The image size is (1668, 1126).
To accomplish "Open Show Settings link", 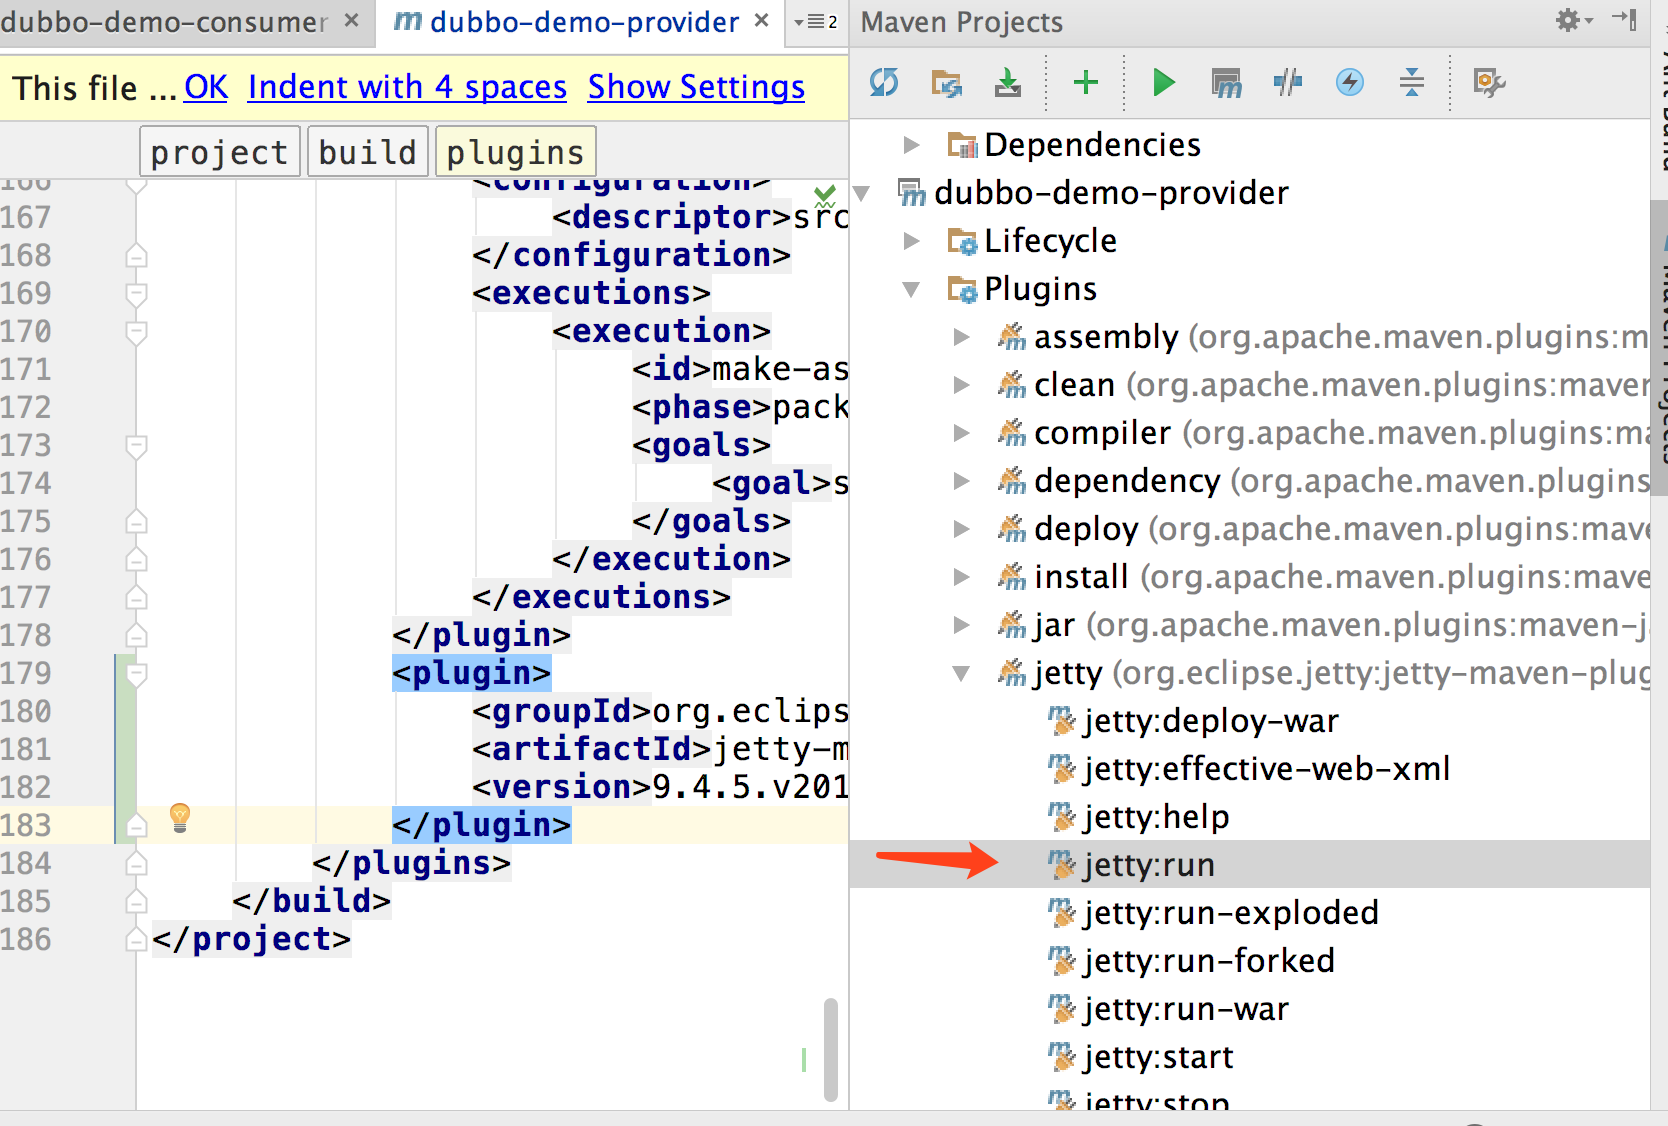I will point(696,87).
